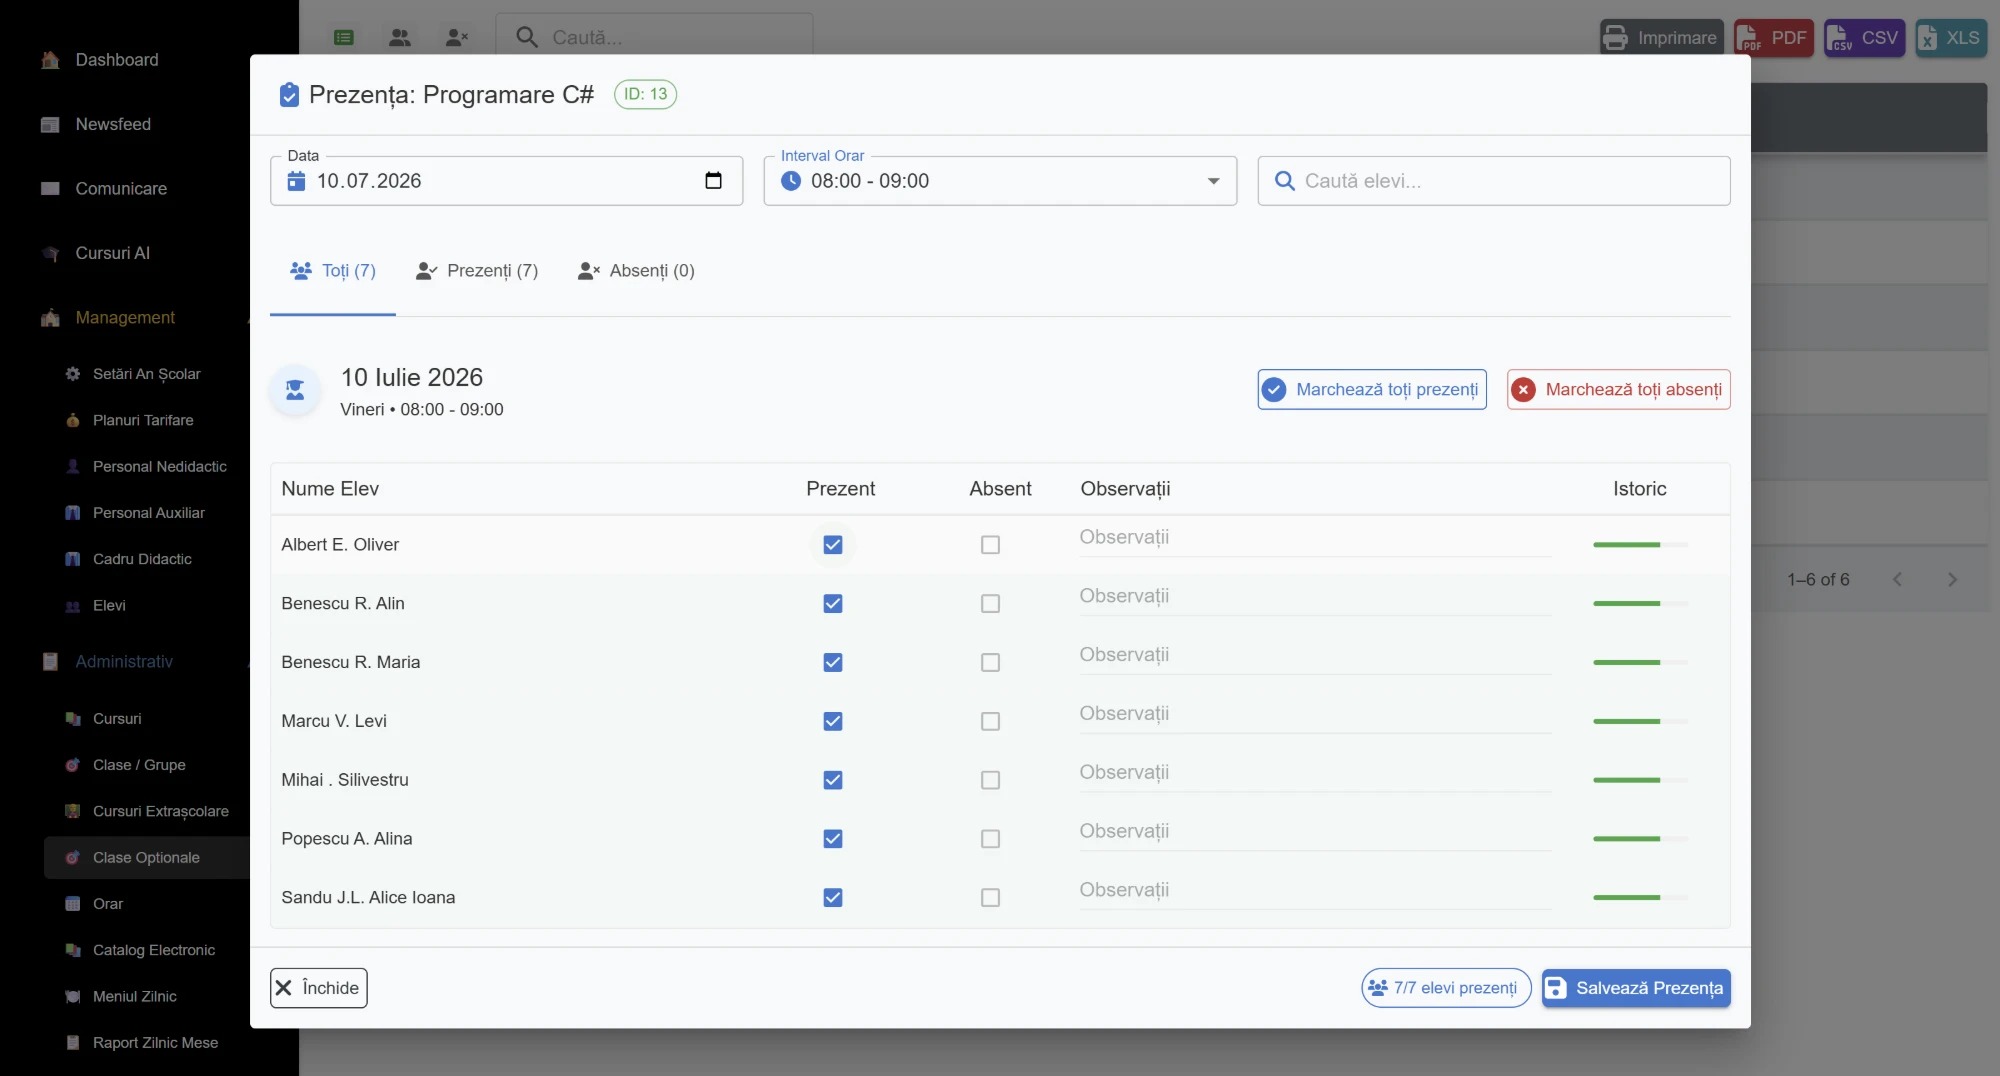Open the calendar picker icon in Data field
This screenshot has width=2000, height=1076.
click(x=713, y=181)
